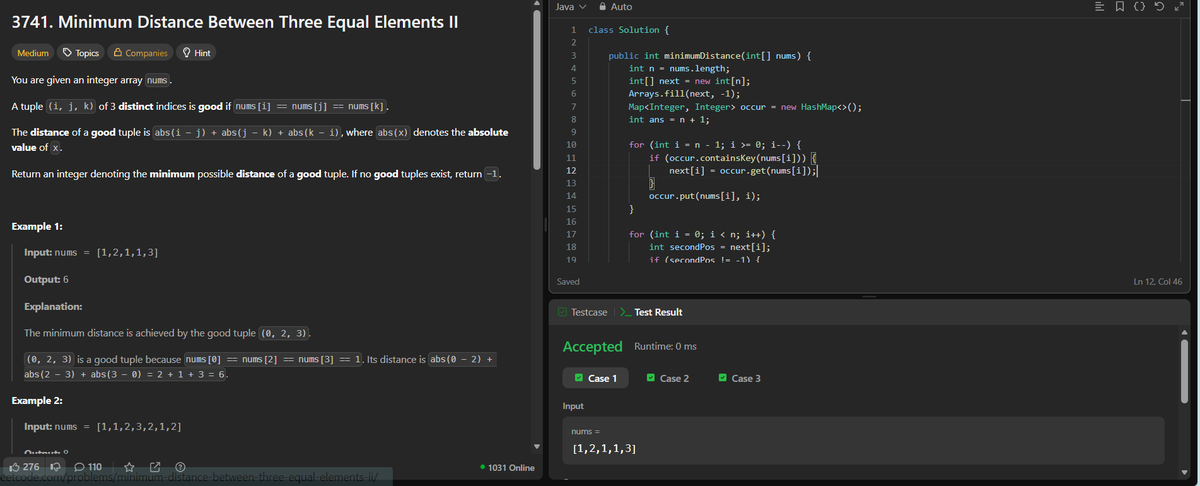Image resolution: width=1200 pixels, height=486 pixels.
Task: Click the share link icon
Action: point(155,467)
